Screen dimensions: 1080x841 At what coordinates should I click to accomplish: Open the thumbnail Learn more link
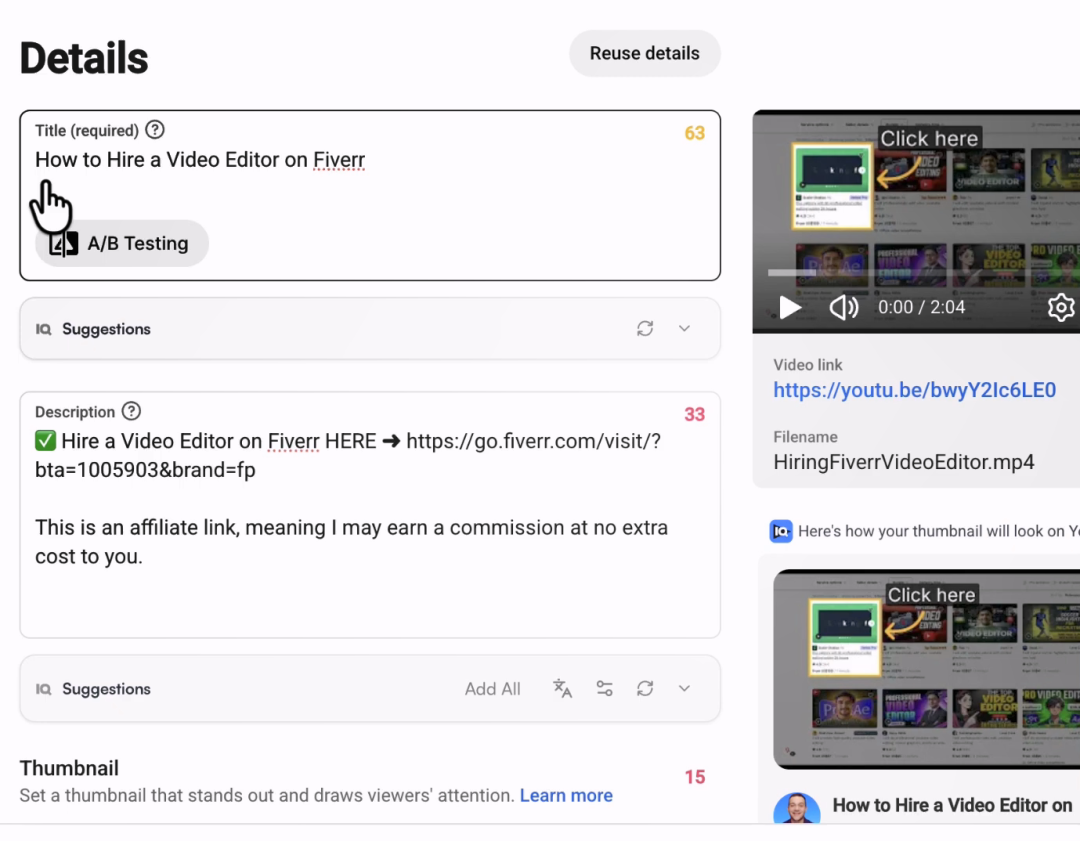click(x=565, y=796)
